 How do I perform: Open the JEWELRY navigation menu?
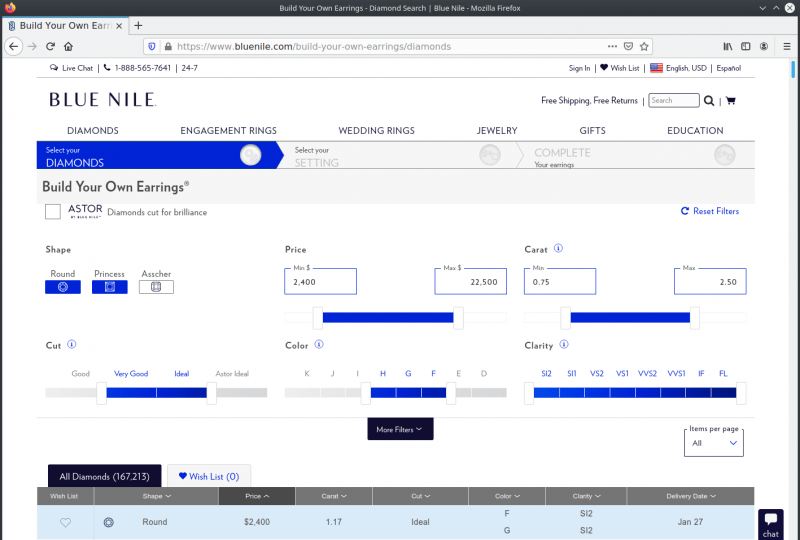[x=497, y=131]
